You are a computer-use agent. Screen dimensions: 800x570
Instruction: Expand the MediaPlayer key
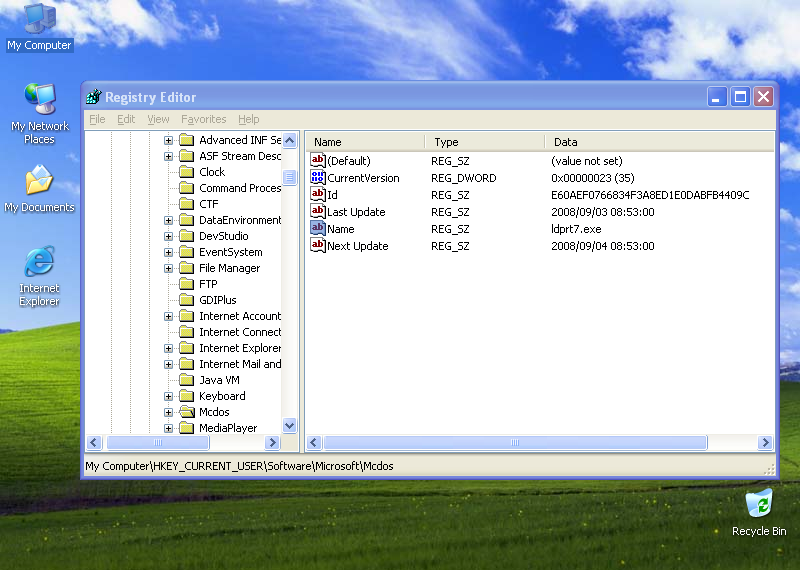168,428
